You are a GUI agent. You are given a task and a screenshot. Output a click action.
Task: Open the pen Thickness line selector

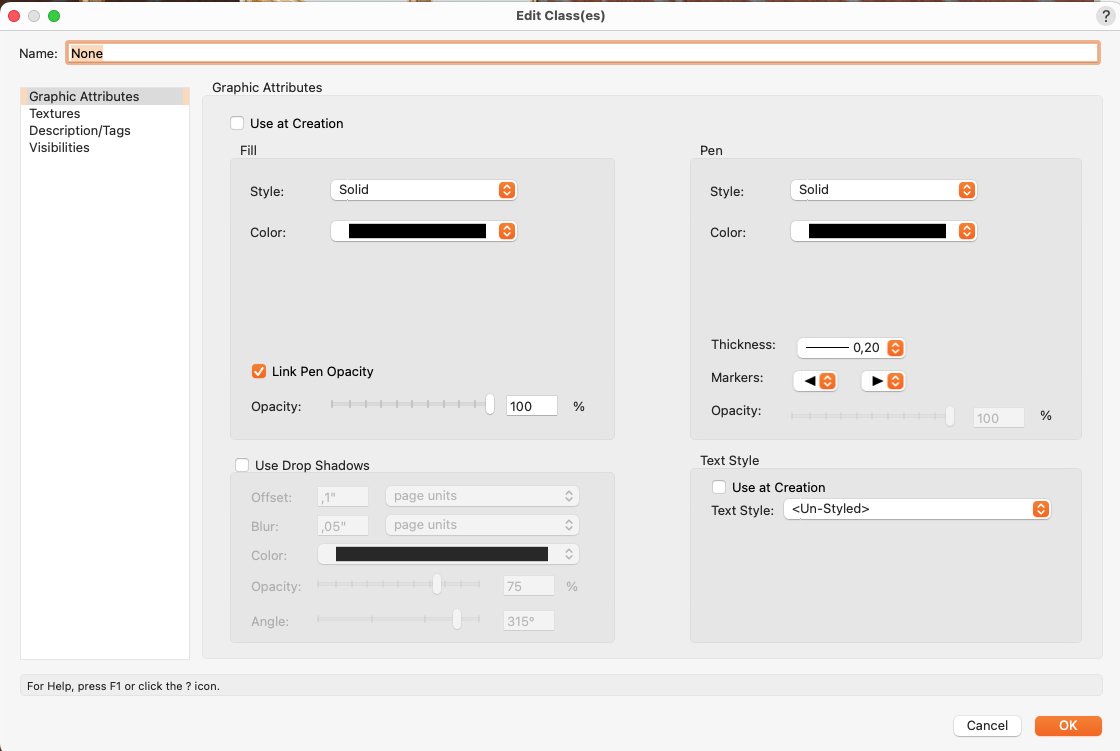pyautogui.click(x=851, y=348)
